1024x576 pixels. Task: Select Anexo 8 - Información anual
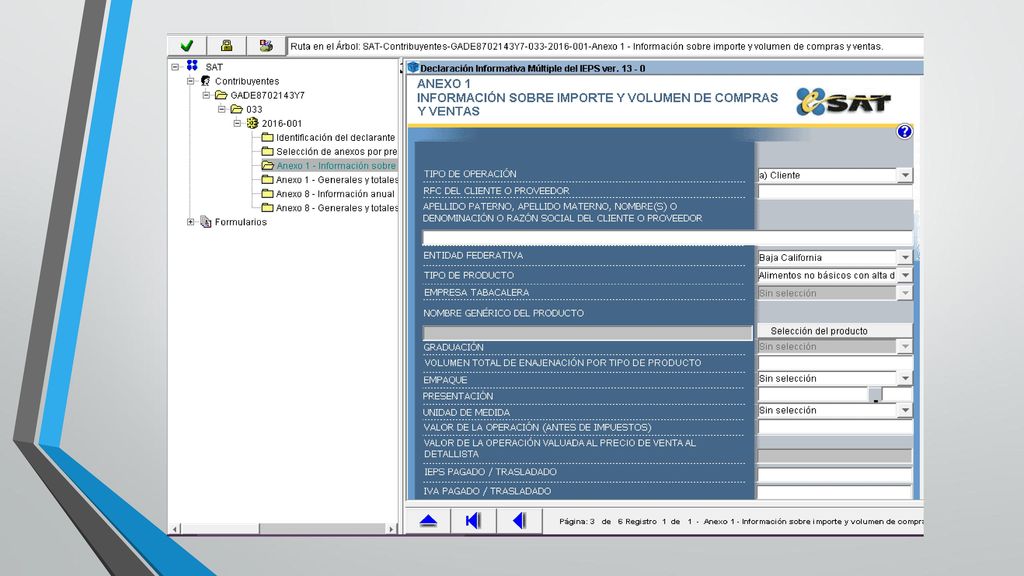(336, 194)
